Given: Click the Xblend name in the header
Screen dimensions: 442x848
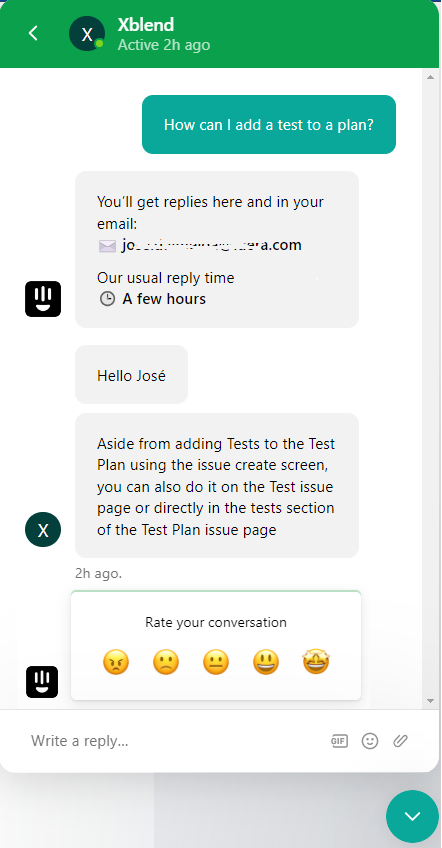Looking at the screenshot, I should (x=146, y=25).
